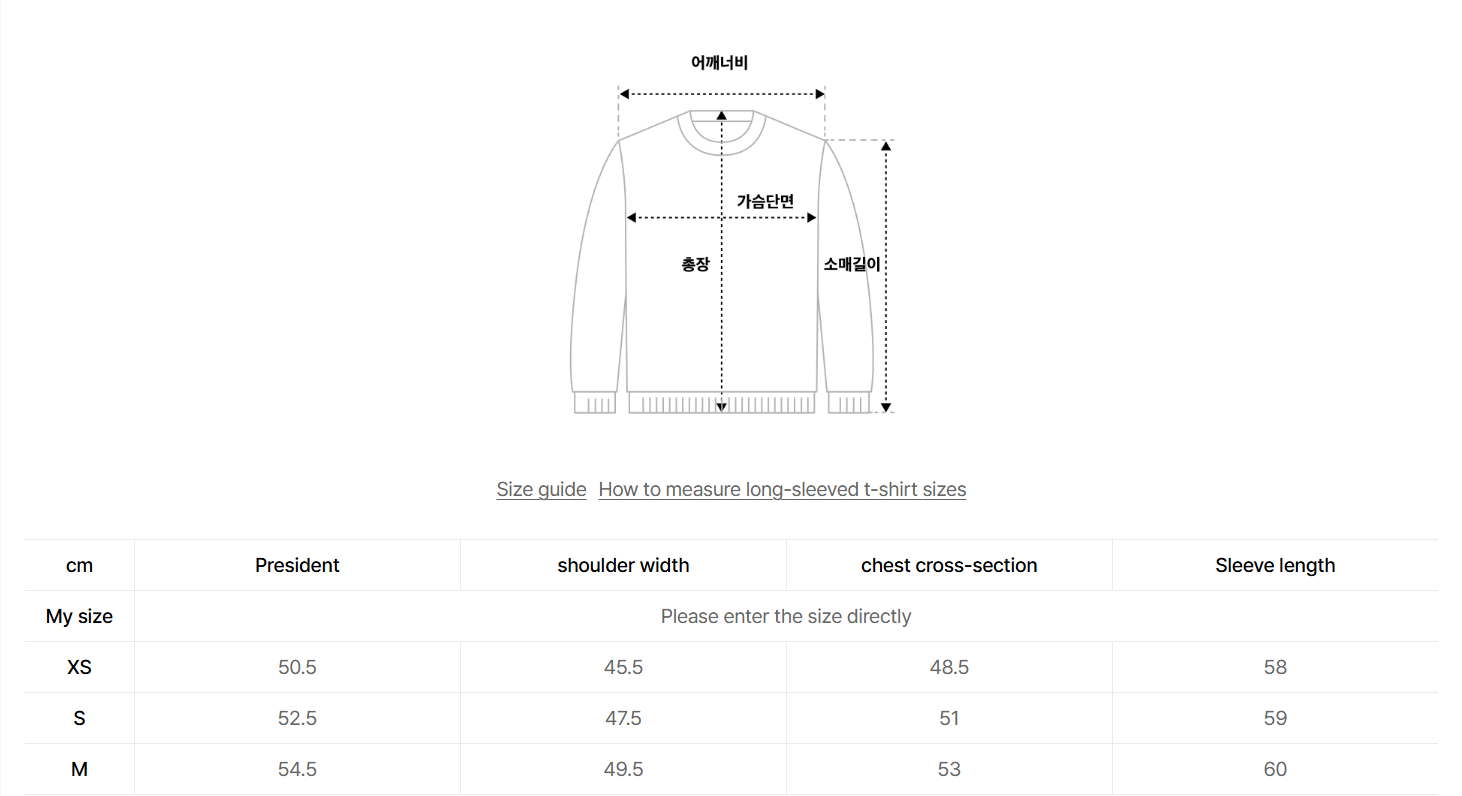Screen dimensions: 1462x796
Task: Click the 어깨너비 label on diagram
Action: pos(719,63)
